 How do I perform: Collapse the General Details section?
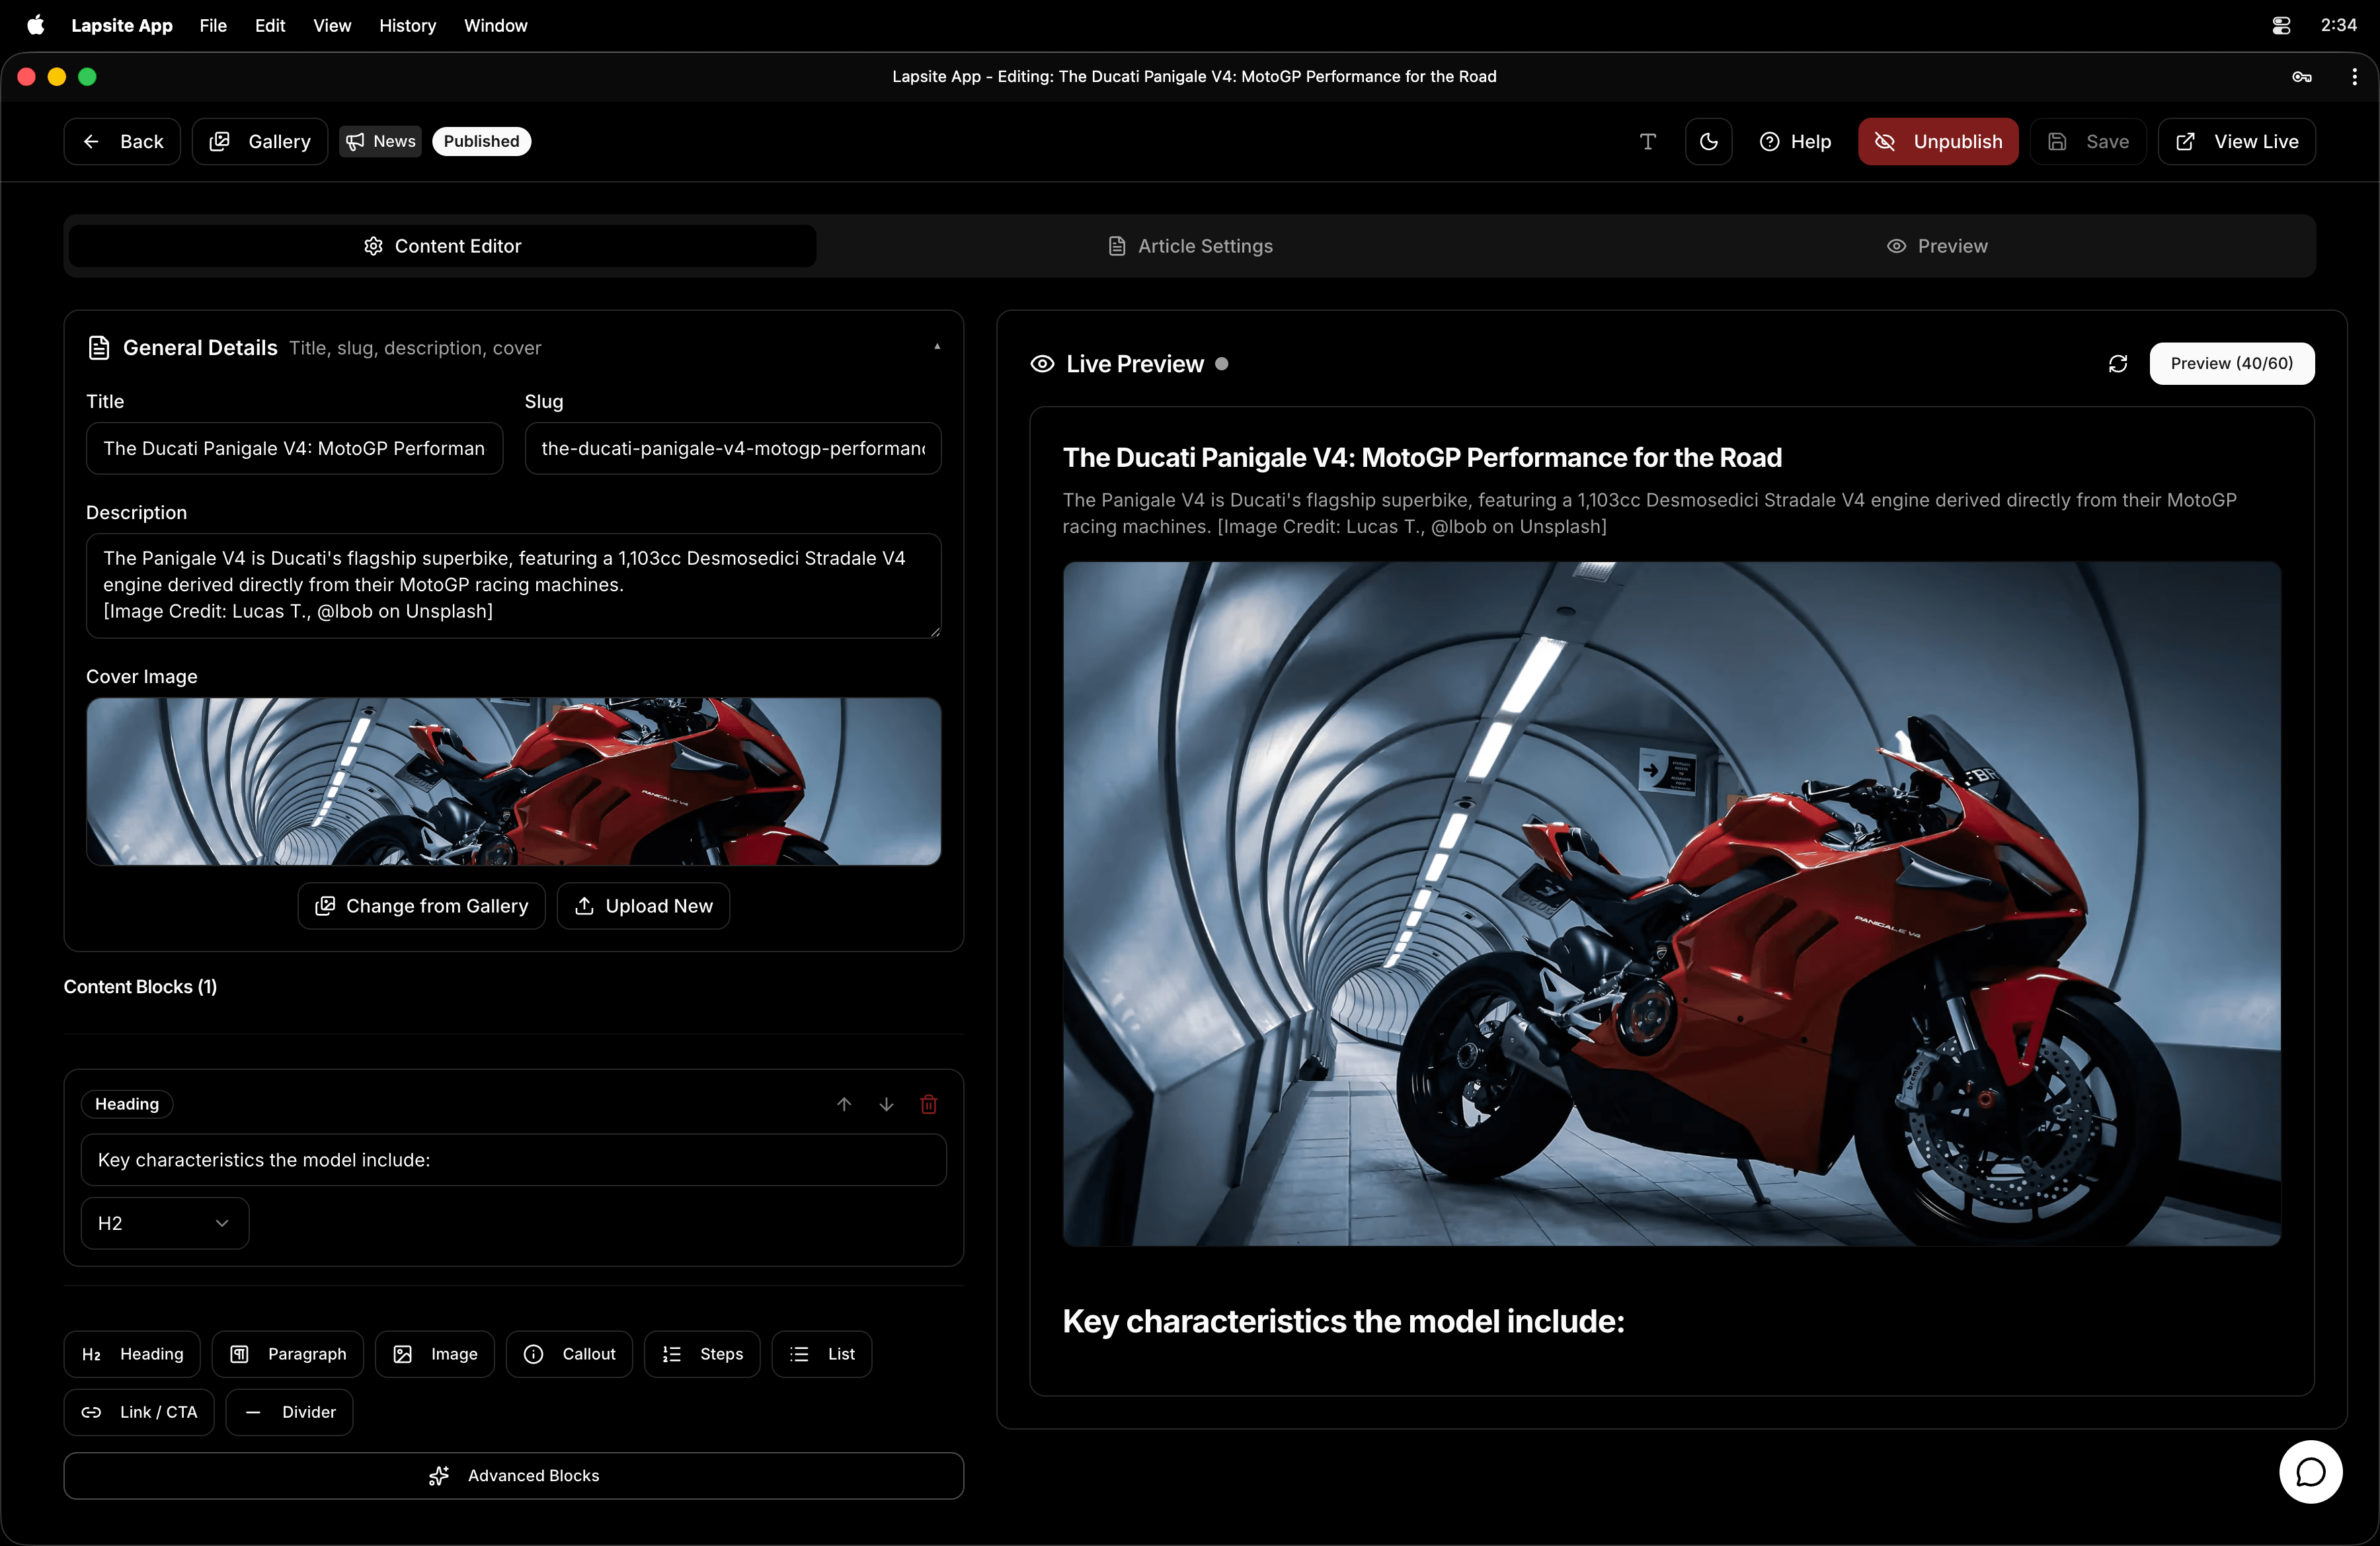point(937,347)
